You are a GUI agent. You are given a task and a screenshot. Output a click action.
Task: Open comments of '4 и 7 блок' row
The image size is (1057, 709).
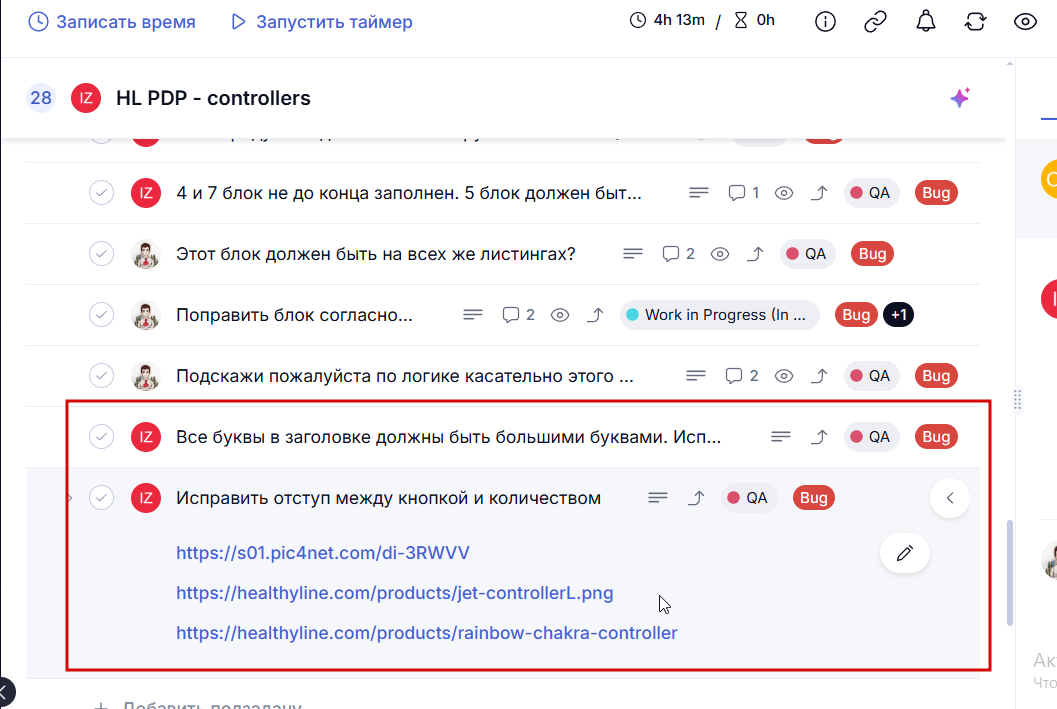(x=744, y=193)
